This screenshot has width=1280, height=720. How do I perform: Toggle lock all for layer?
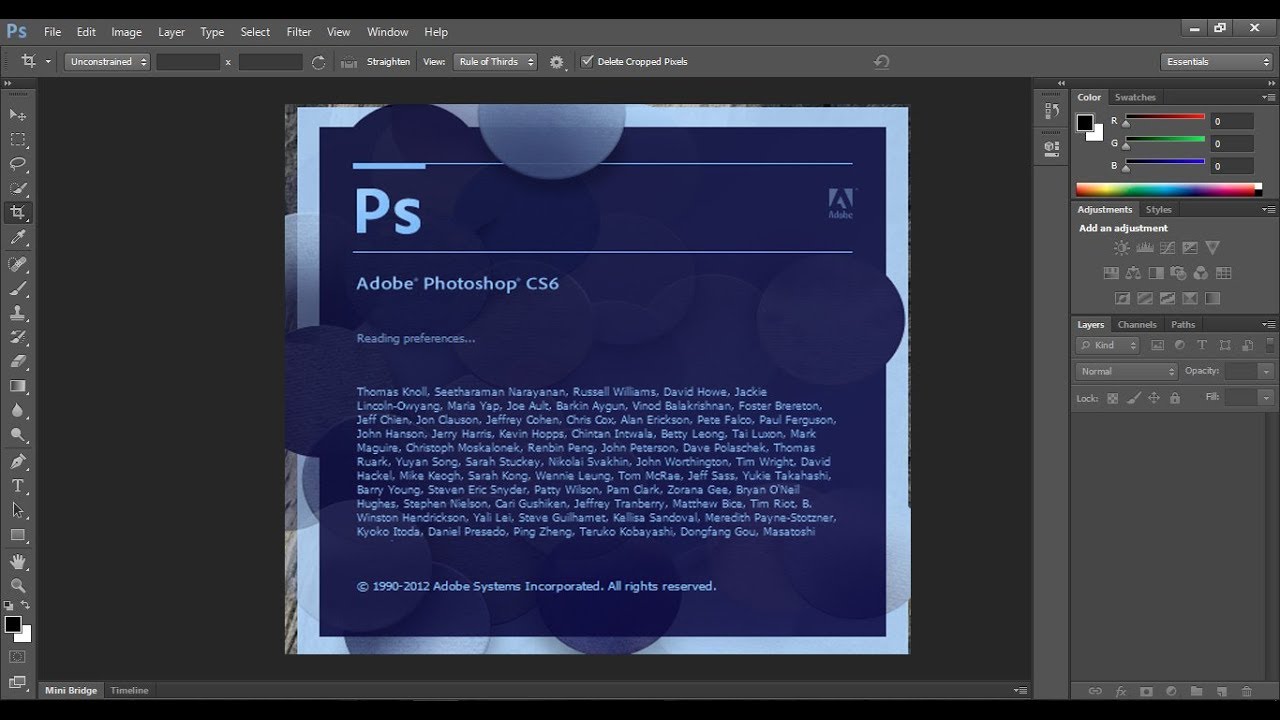(1174, 398)
